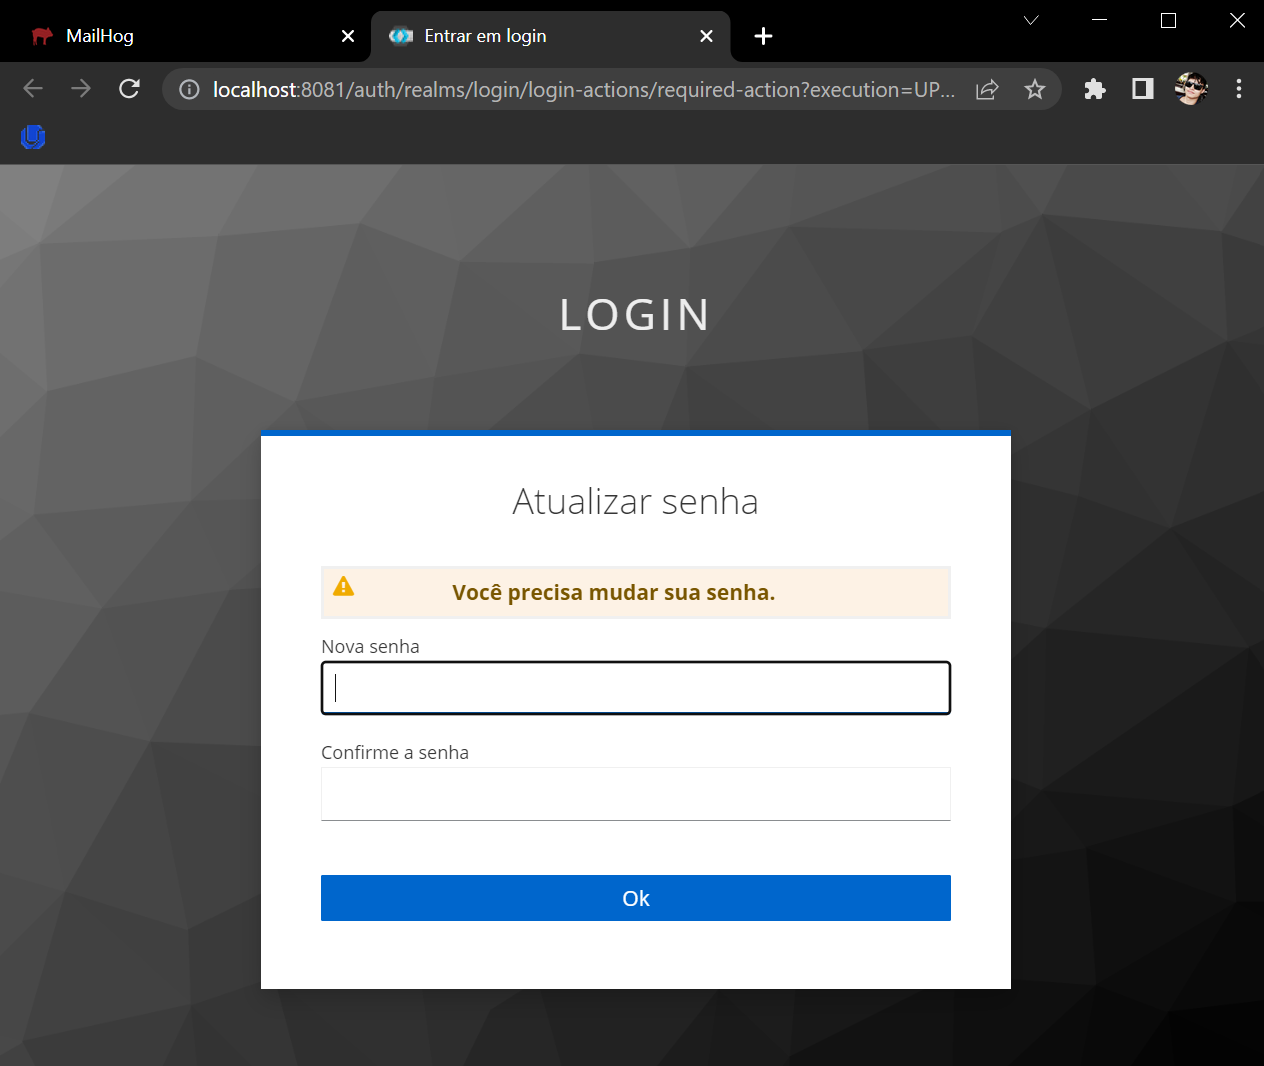Close the MailHog tab

click(x=347, y=36)
